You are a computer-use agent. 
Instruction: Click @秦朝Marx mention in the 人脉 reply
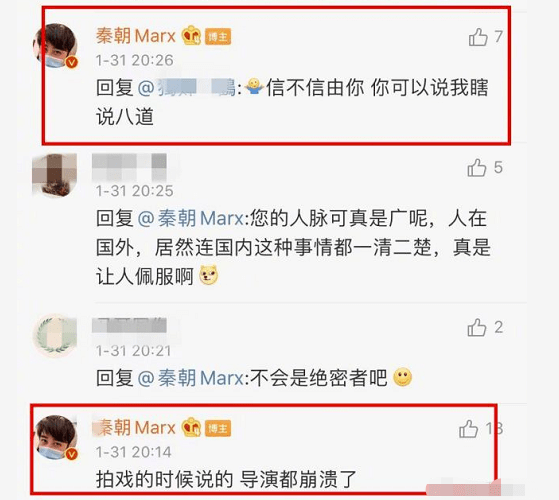tap(191, 218)
